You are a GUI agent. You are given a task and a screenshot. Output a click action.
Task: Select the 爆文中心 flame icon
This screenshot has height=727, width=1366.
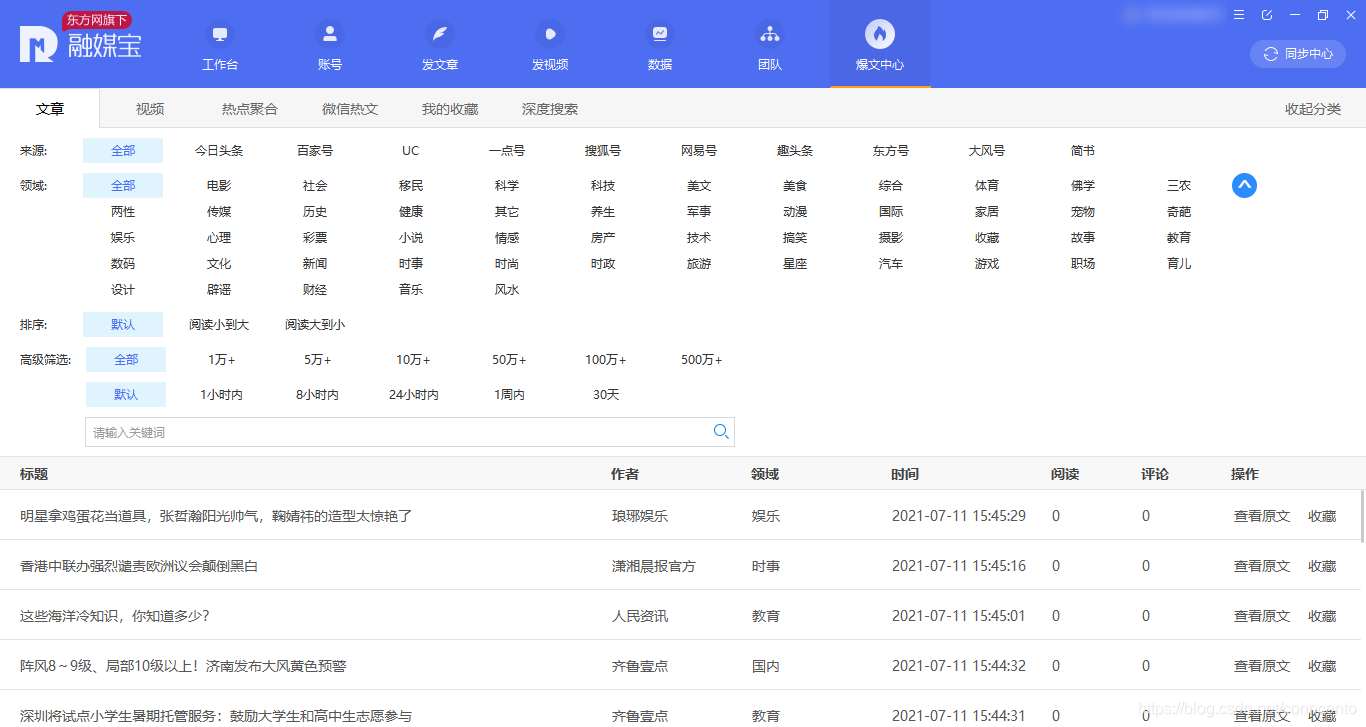880,34
